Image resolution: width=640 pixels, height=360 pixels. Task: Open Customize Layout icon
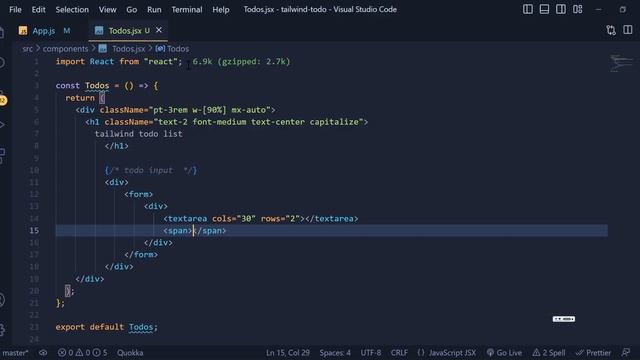[578, 9]
